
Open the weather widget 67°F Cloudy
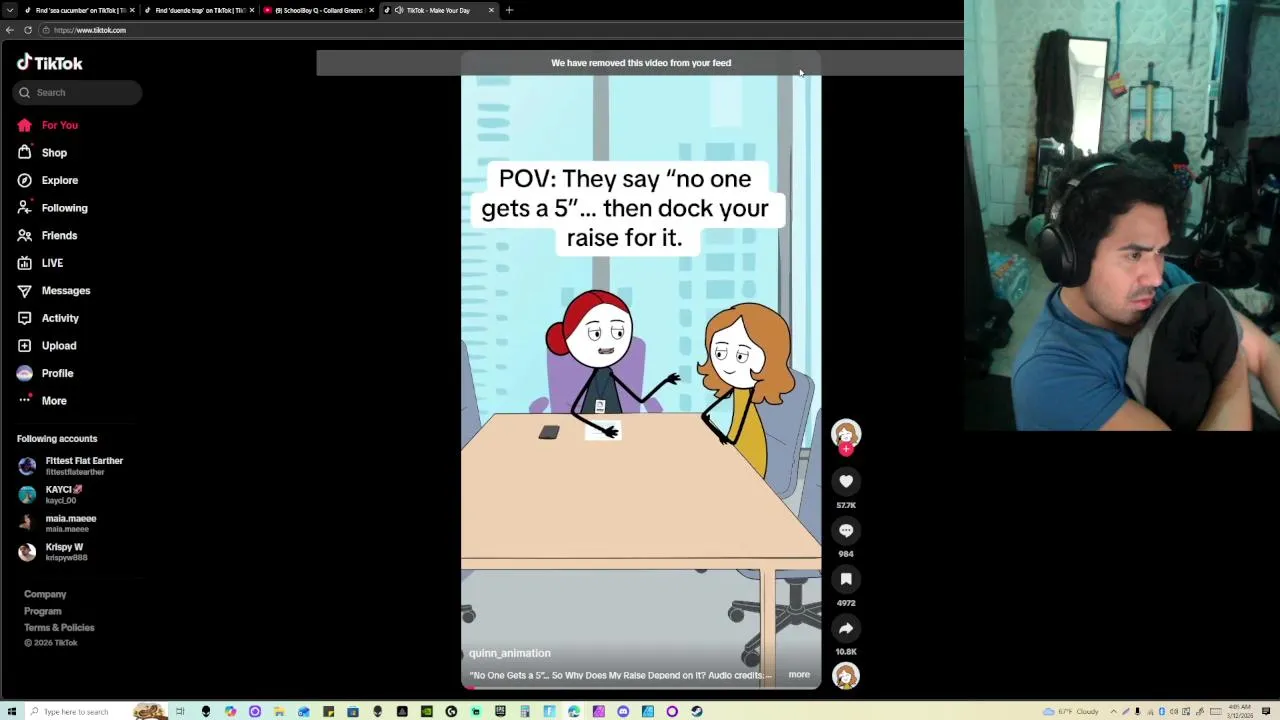tap(1071, 711)
